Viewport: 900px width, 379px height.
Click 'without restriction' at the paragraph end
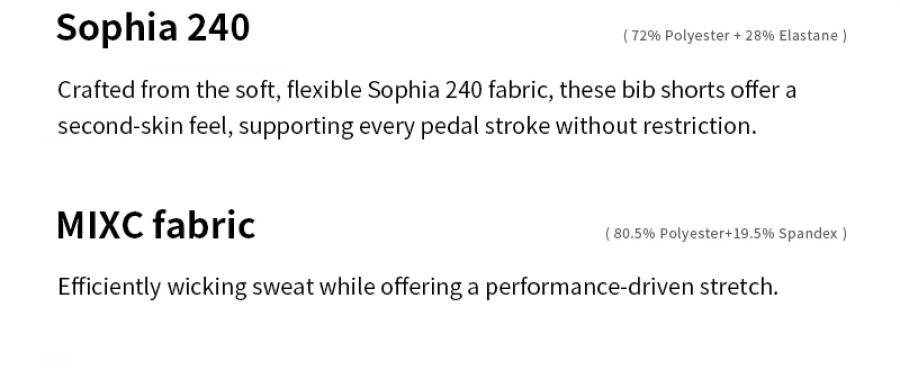point(656,126)
